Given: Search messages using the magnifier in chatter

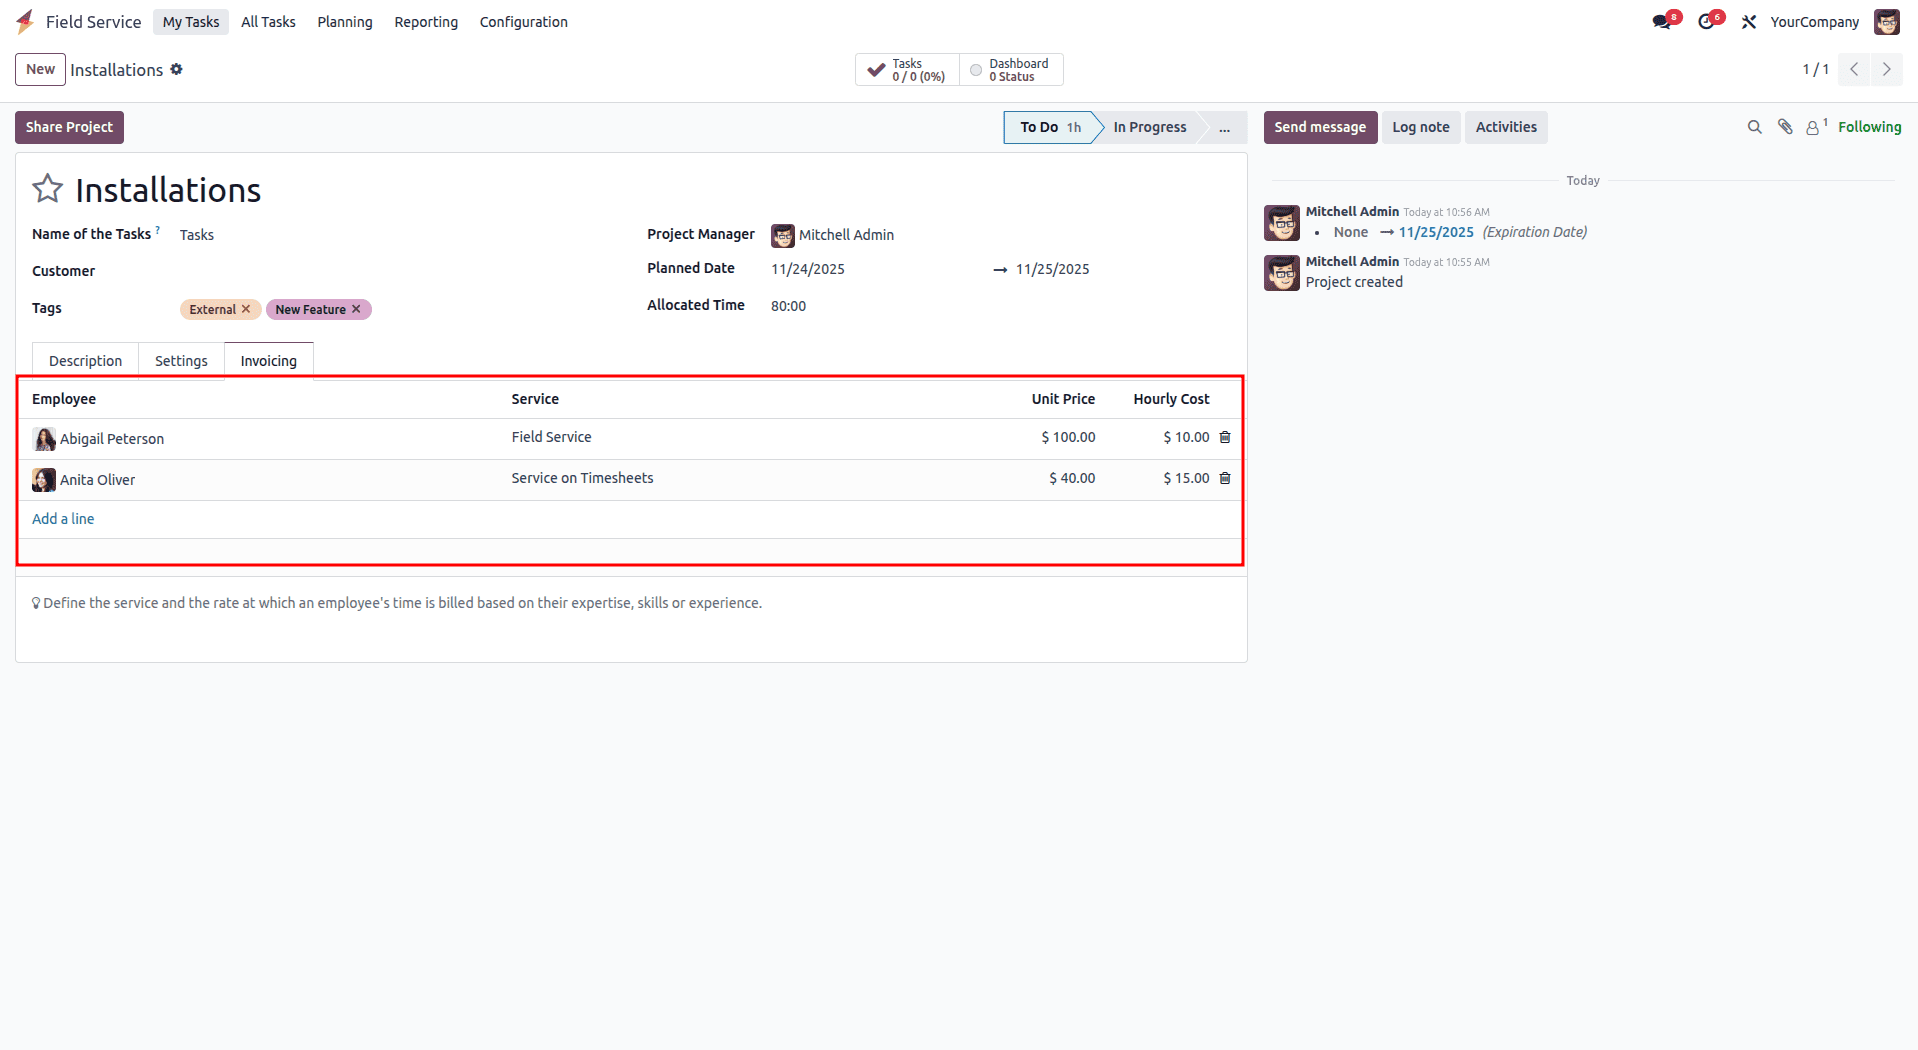Looking at the screenshot, I should point(1754,127).
